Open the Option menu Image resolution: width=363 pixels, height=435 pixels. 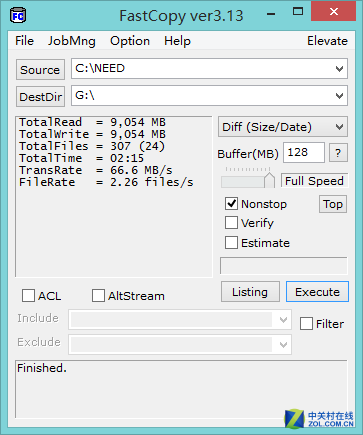tap(130, 41)
